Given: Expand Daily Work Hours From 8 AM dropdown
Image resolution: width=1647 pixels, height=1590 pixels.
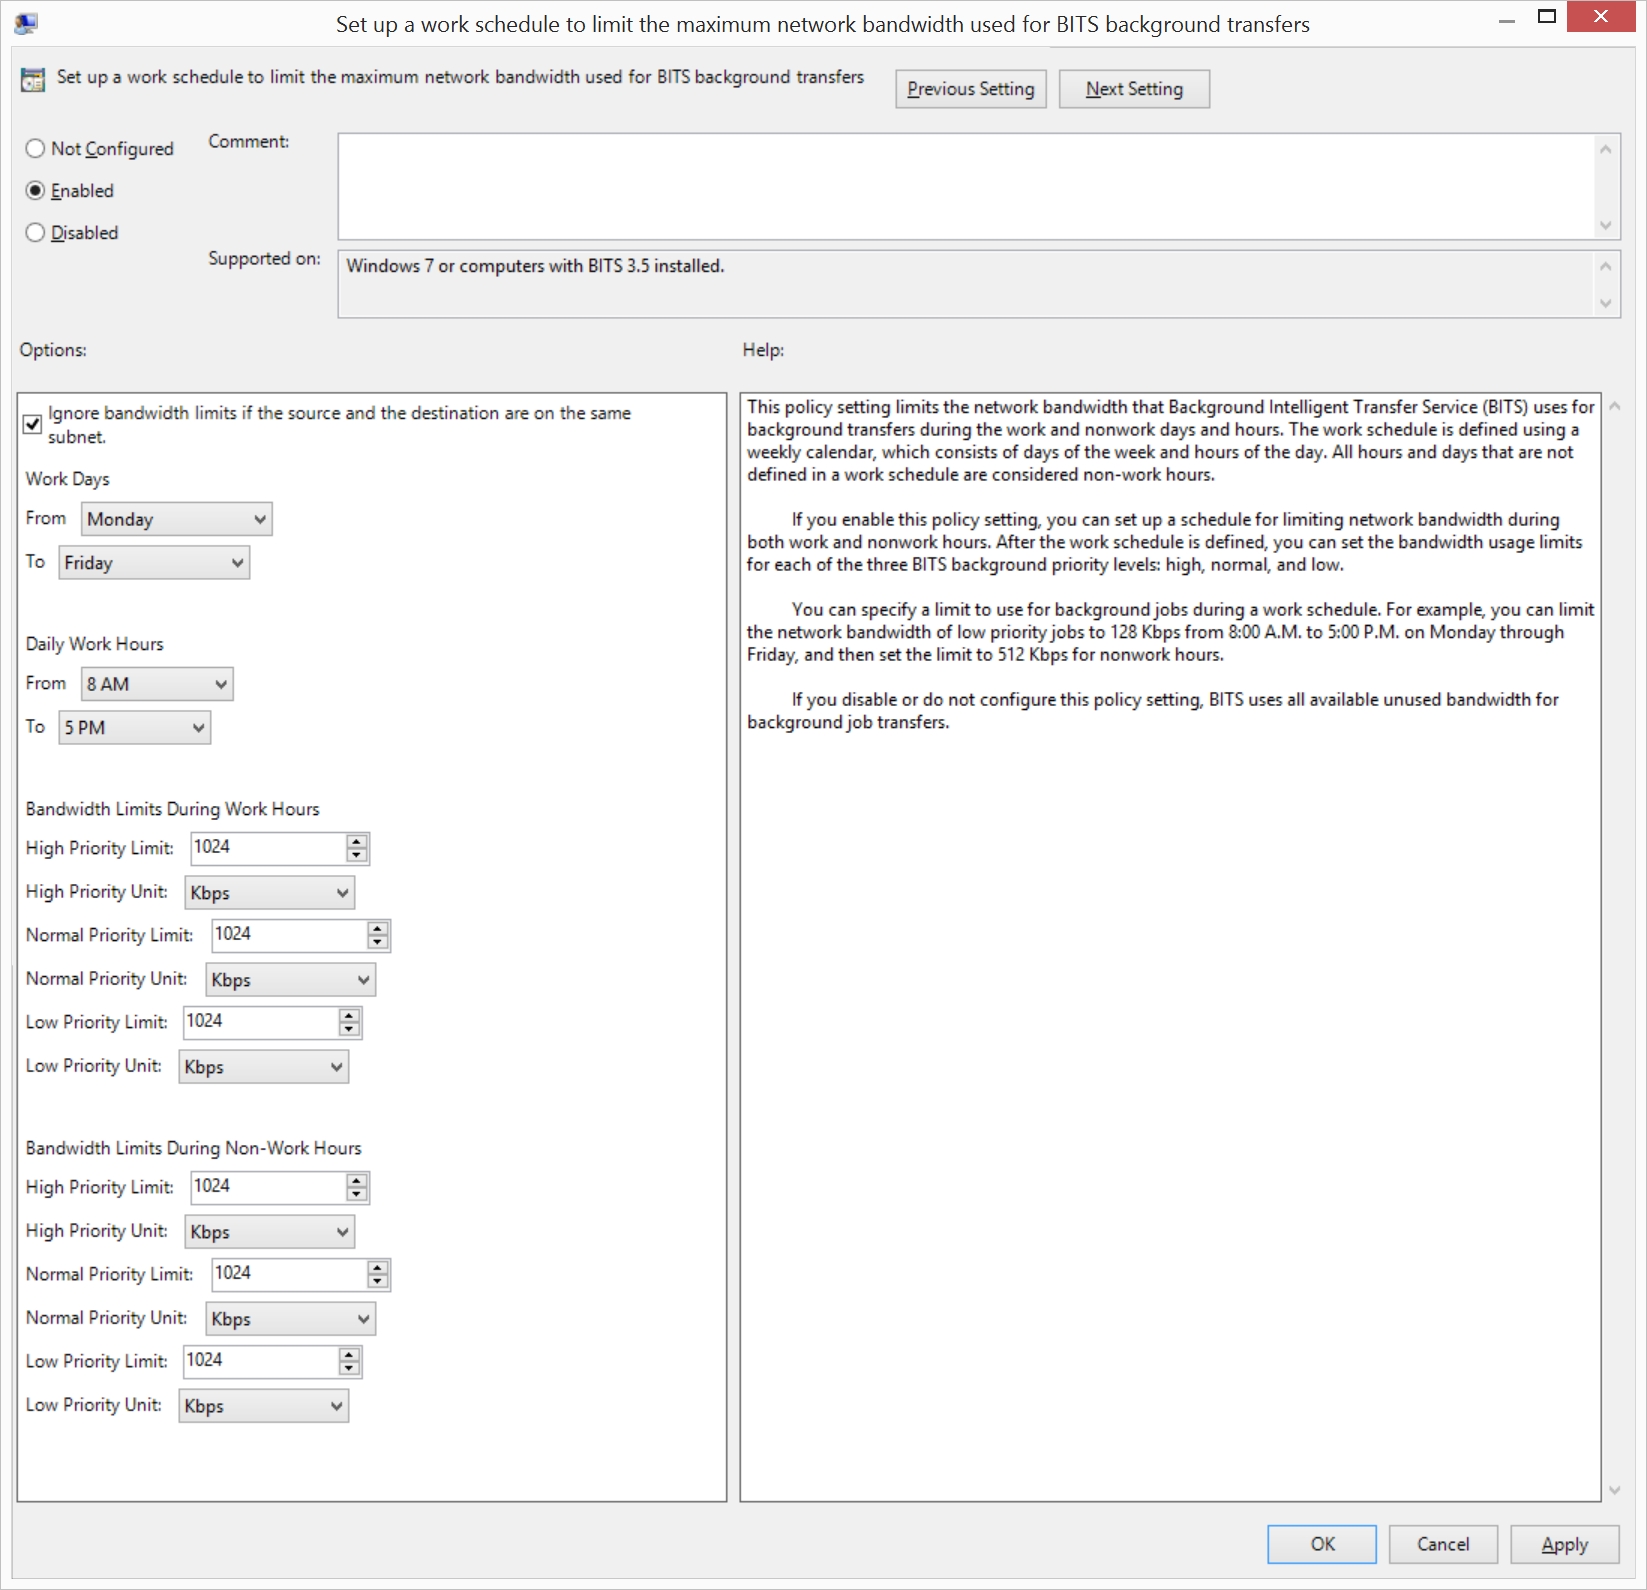Looking at the screenshot, I should click(x=157, y=684).
